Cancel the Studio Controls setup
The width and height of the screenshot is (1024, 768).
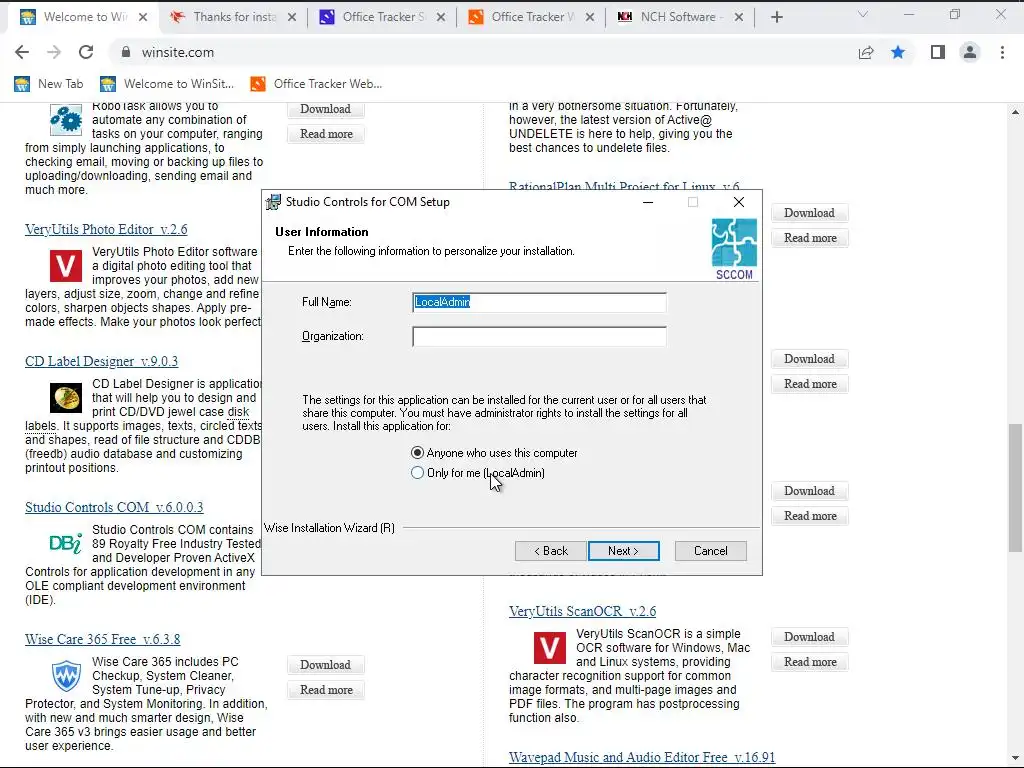click(711, 551)
